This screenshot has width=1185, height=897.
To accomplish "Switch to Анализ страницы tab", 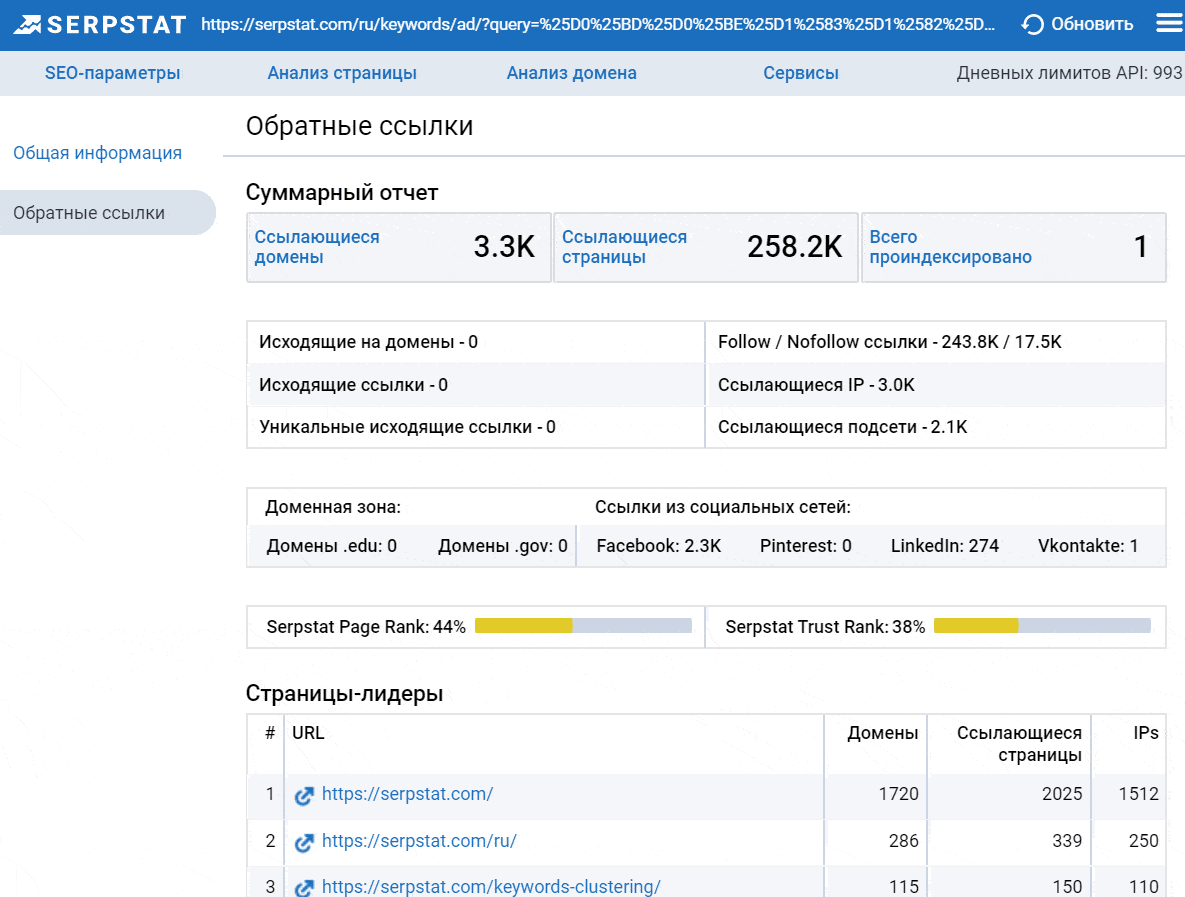I will [x=342, y=73].
